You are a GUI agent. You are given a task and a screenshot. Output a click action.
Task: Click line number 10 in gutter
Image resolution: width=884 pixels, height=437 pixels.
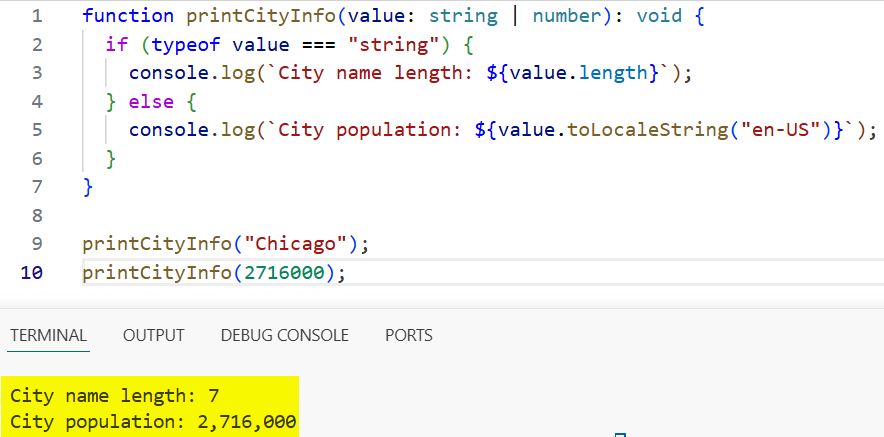[x=32, y=273]
